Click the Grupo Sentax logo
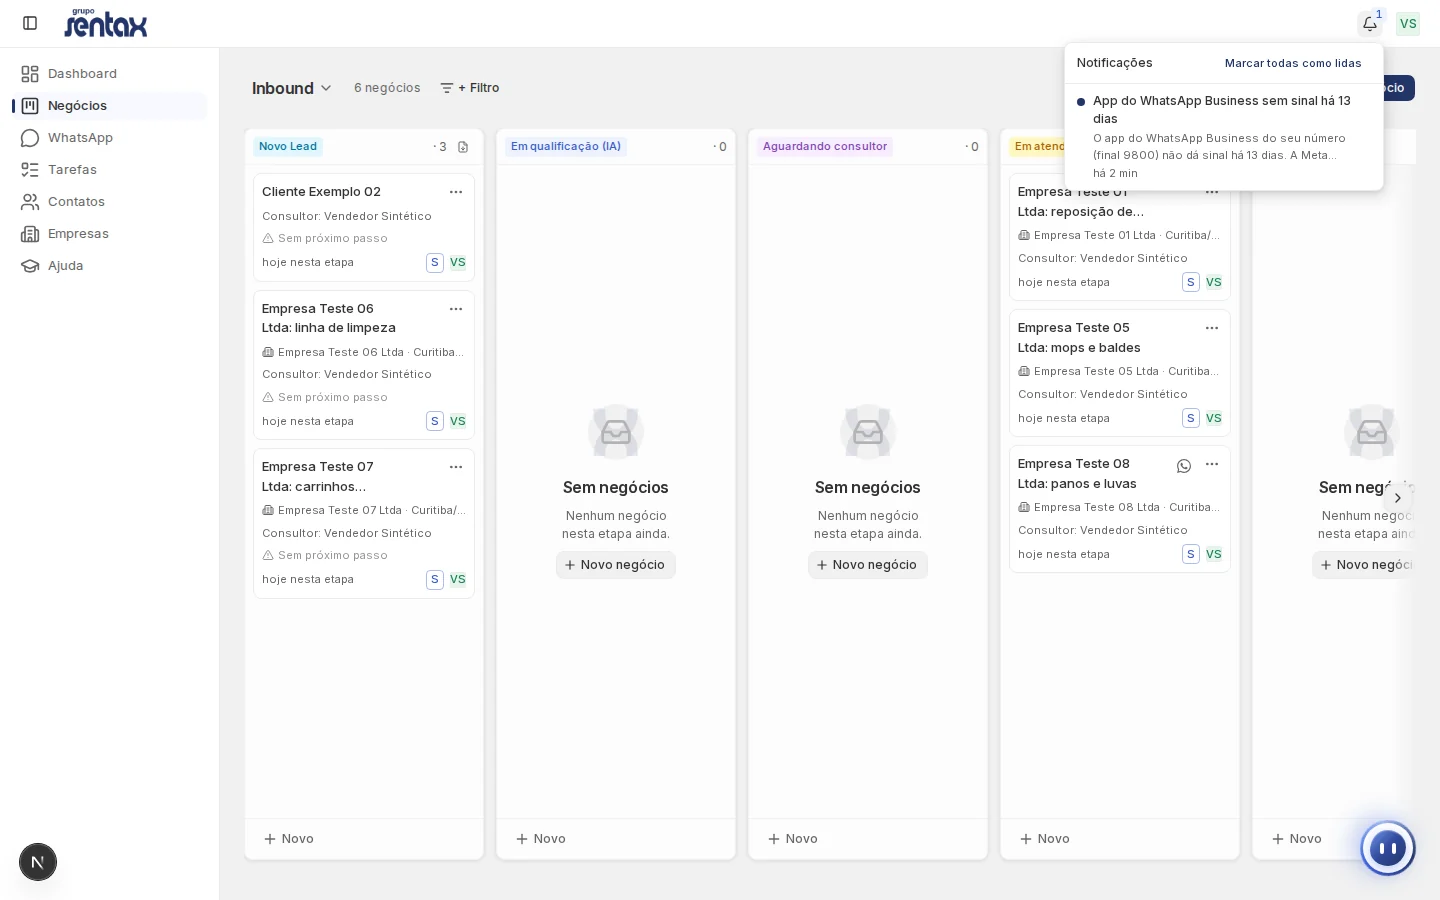The width and height of the screenshot is (1440, 900). [106, 23]
